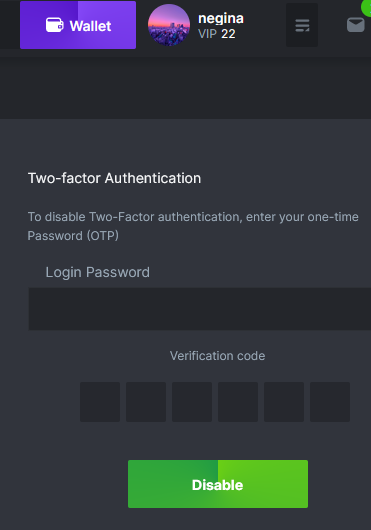Image resolution: width=371 pixels, height=530 pixels.
Task: Open the VIP 22 level label
Action: (x=217, y=34)
